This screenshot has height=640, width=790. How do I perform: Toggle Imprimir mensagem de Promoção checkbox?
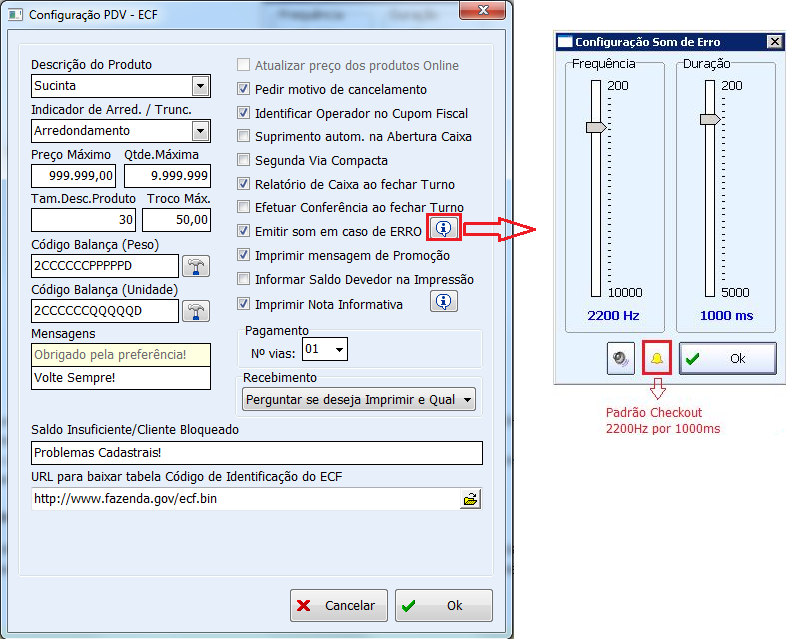tap(243, 255)
